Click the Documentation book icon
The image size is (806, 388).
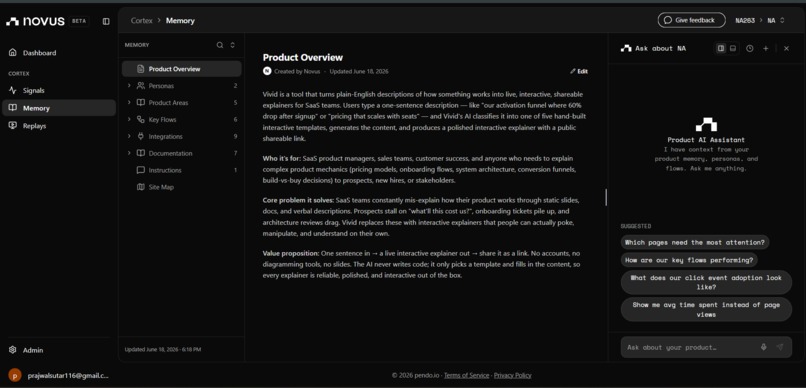coord(140,153)
